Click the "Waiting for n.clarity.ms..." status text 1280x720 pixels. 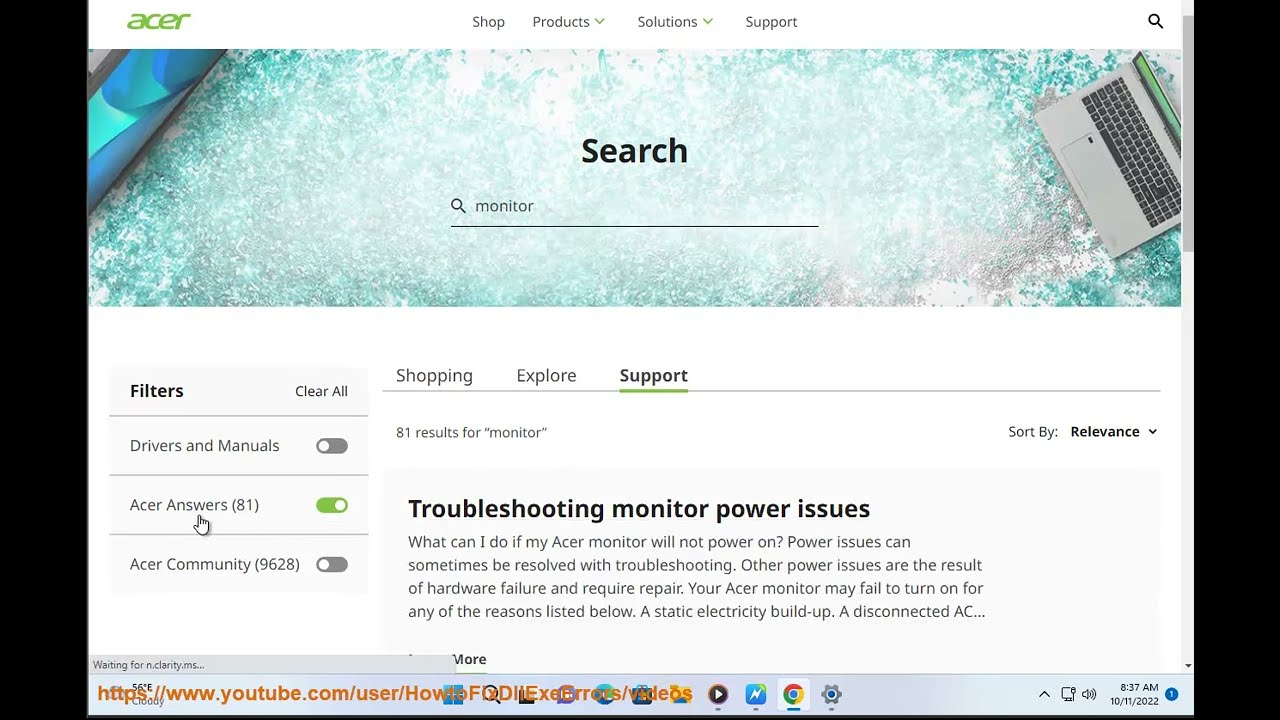point(148,665)
